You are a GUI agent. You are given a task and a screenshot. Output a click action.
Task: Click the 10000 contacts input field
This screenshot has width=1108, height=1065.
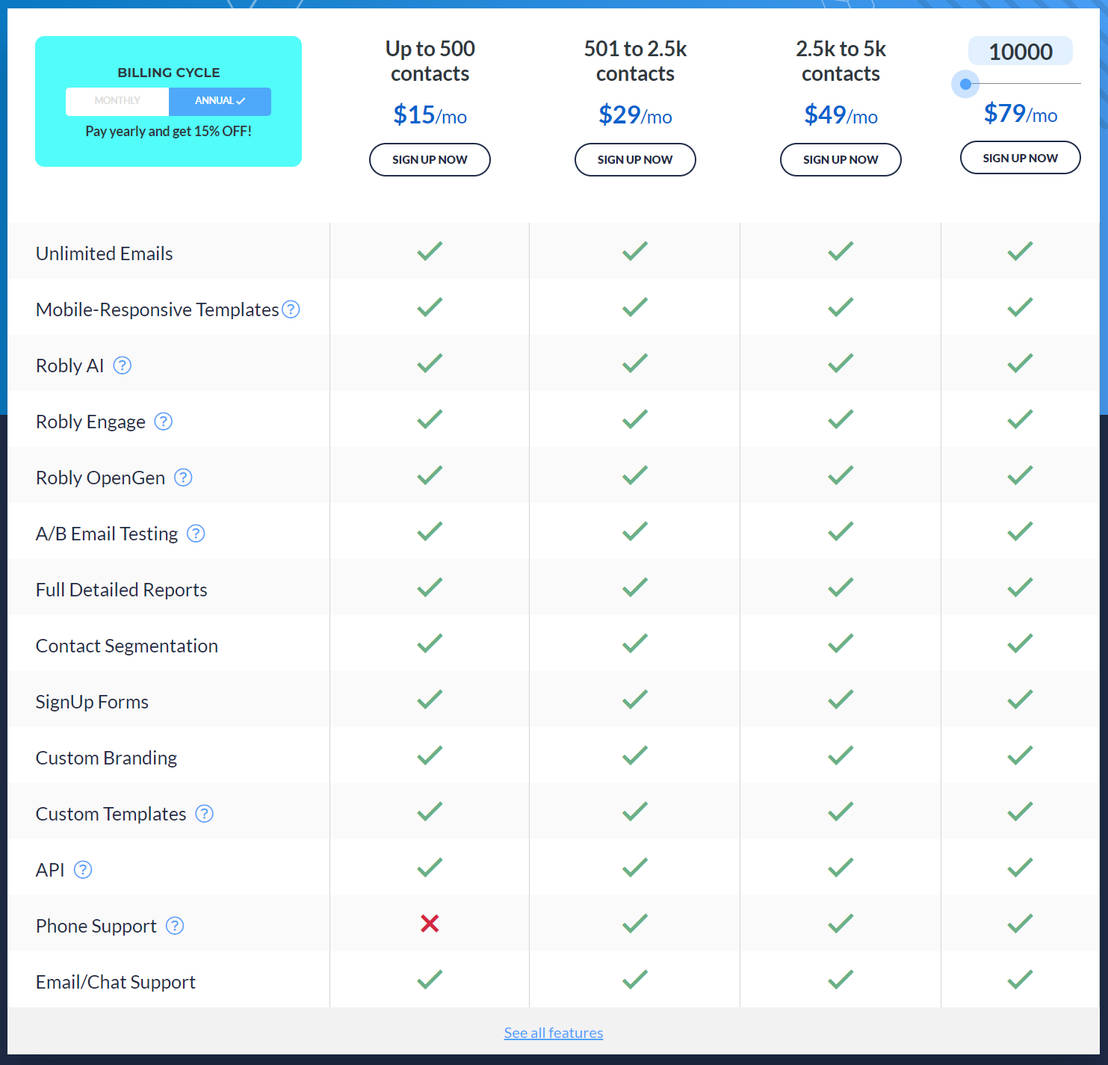[x=1020, y=52]
